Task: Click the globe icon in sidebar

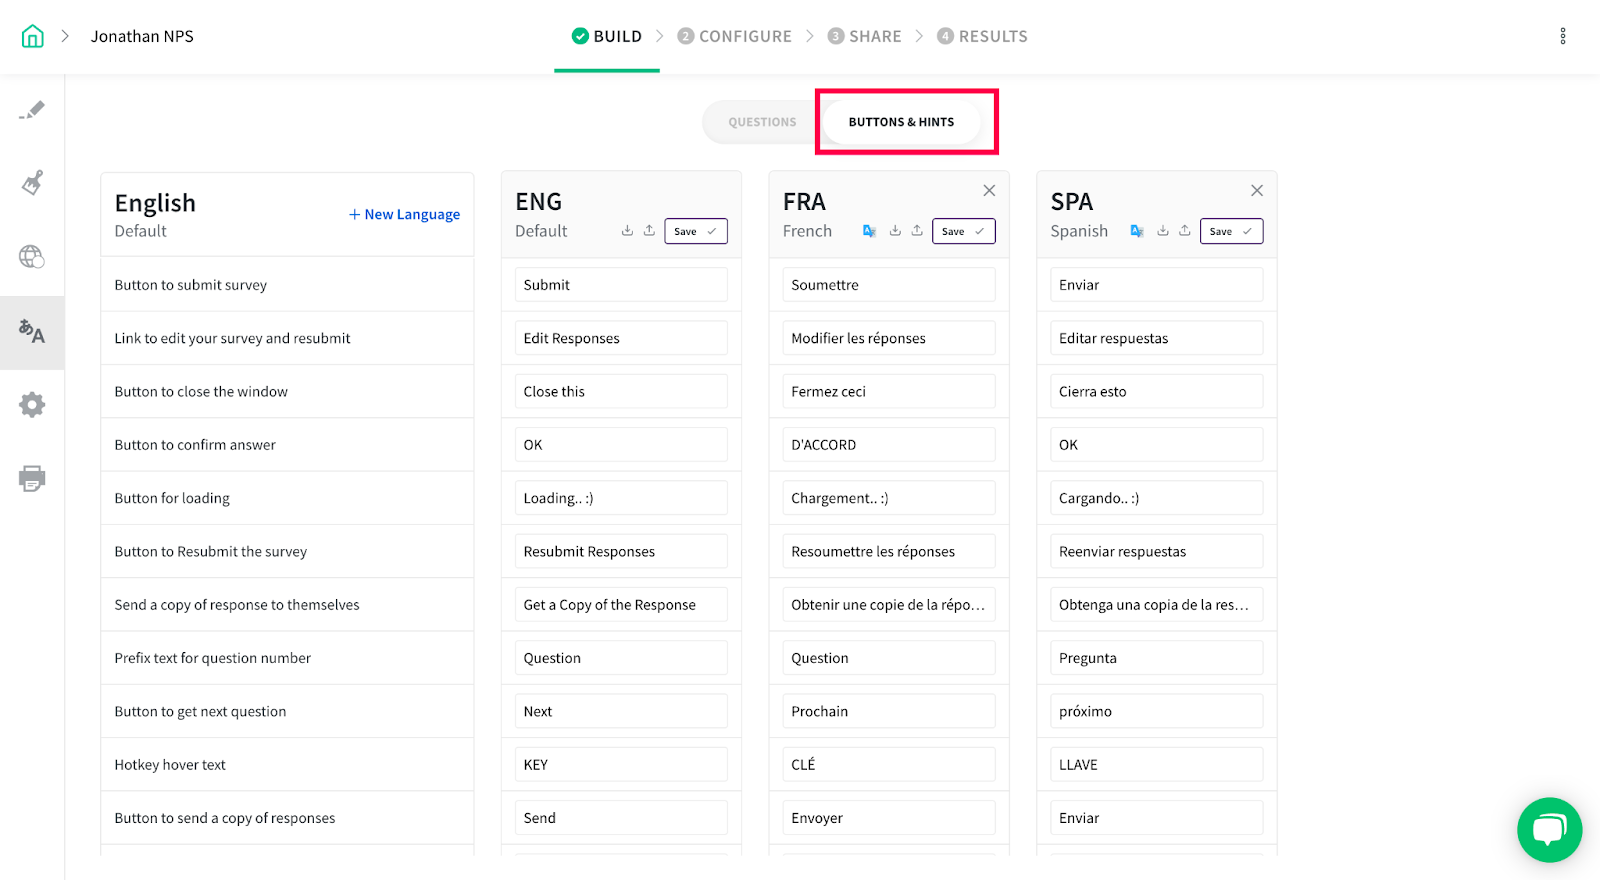Action: (32, 257)
